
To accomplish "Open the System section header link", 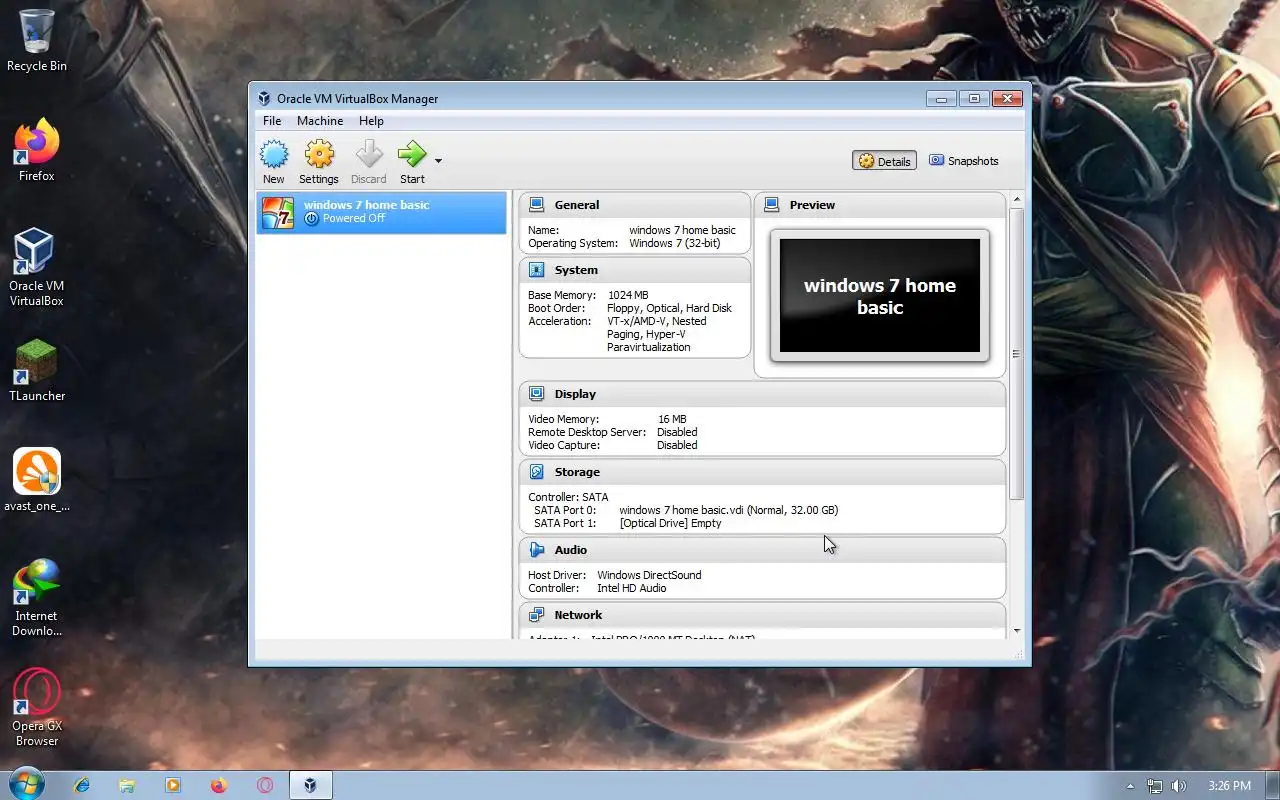I will coord(576,270).
